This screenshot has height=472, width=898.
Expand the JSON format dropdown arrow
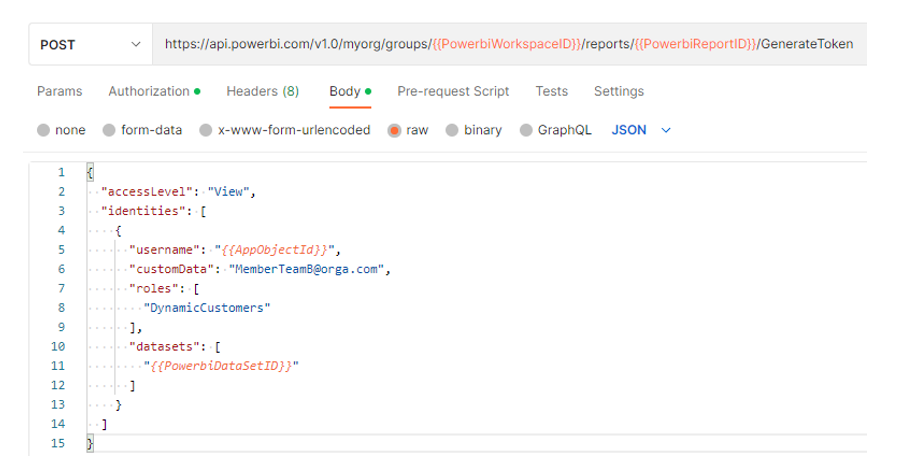[x=665, y=131]
